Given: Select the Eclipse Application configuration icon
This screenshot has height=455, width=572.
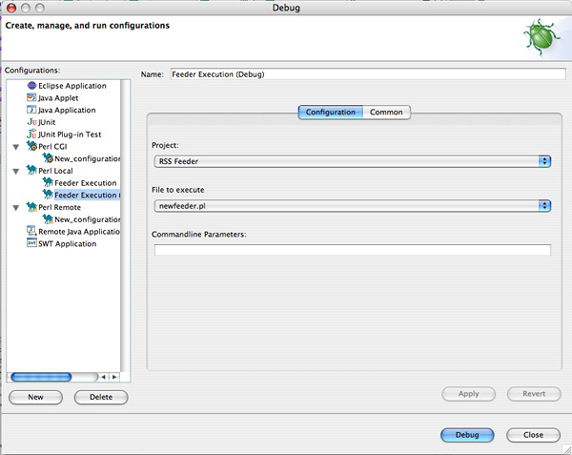Looking at the screenshot, I should pos(32,86).
